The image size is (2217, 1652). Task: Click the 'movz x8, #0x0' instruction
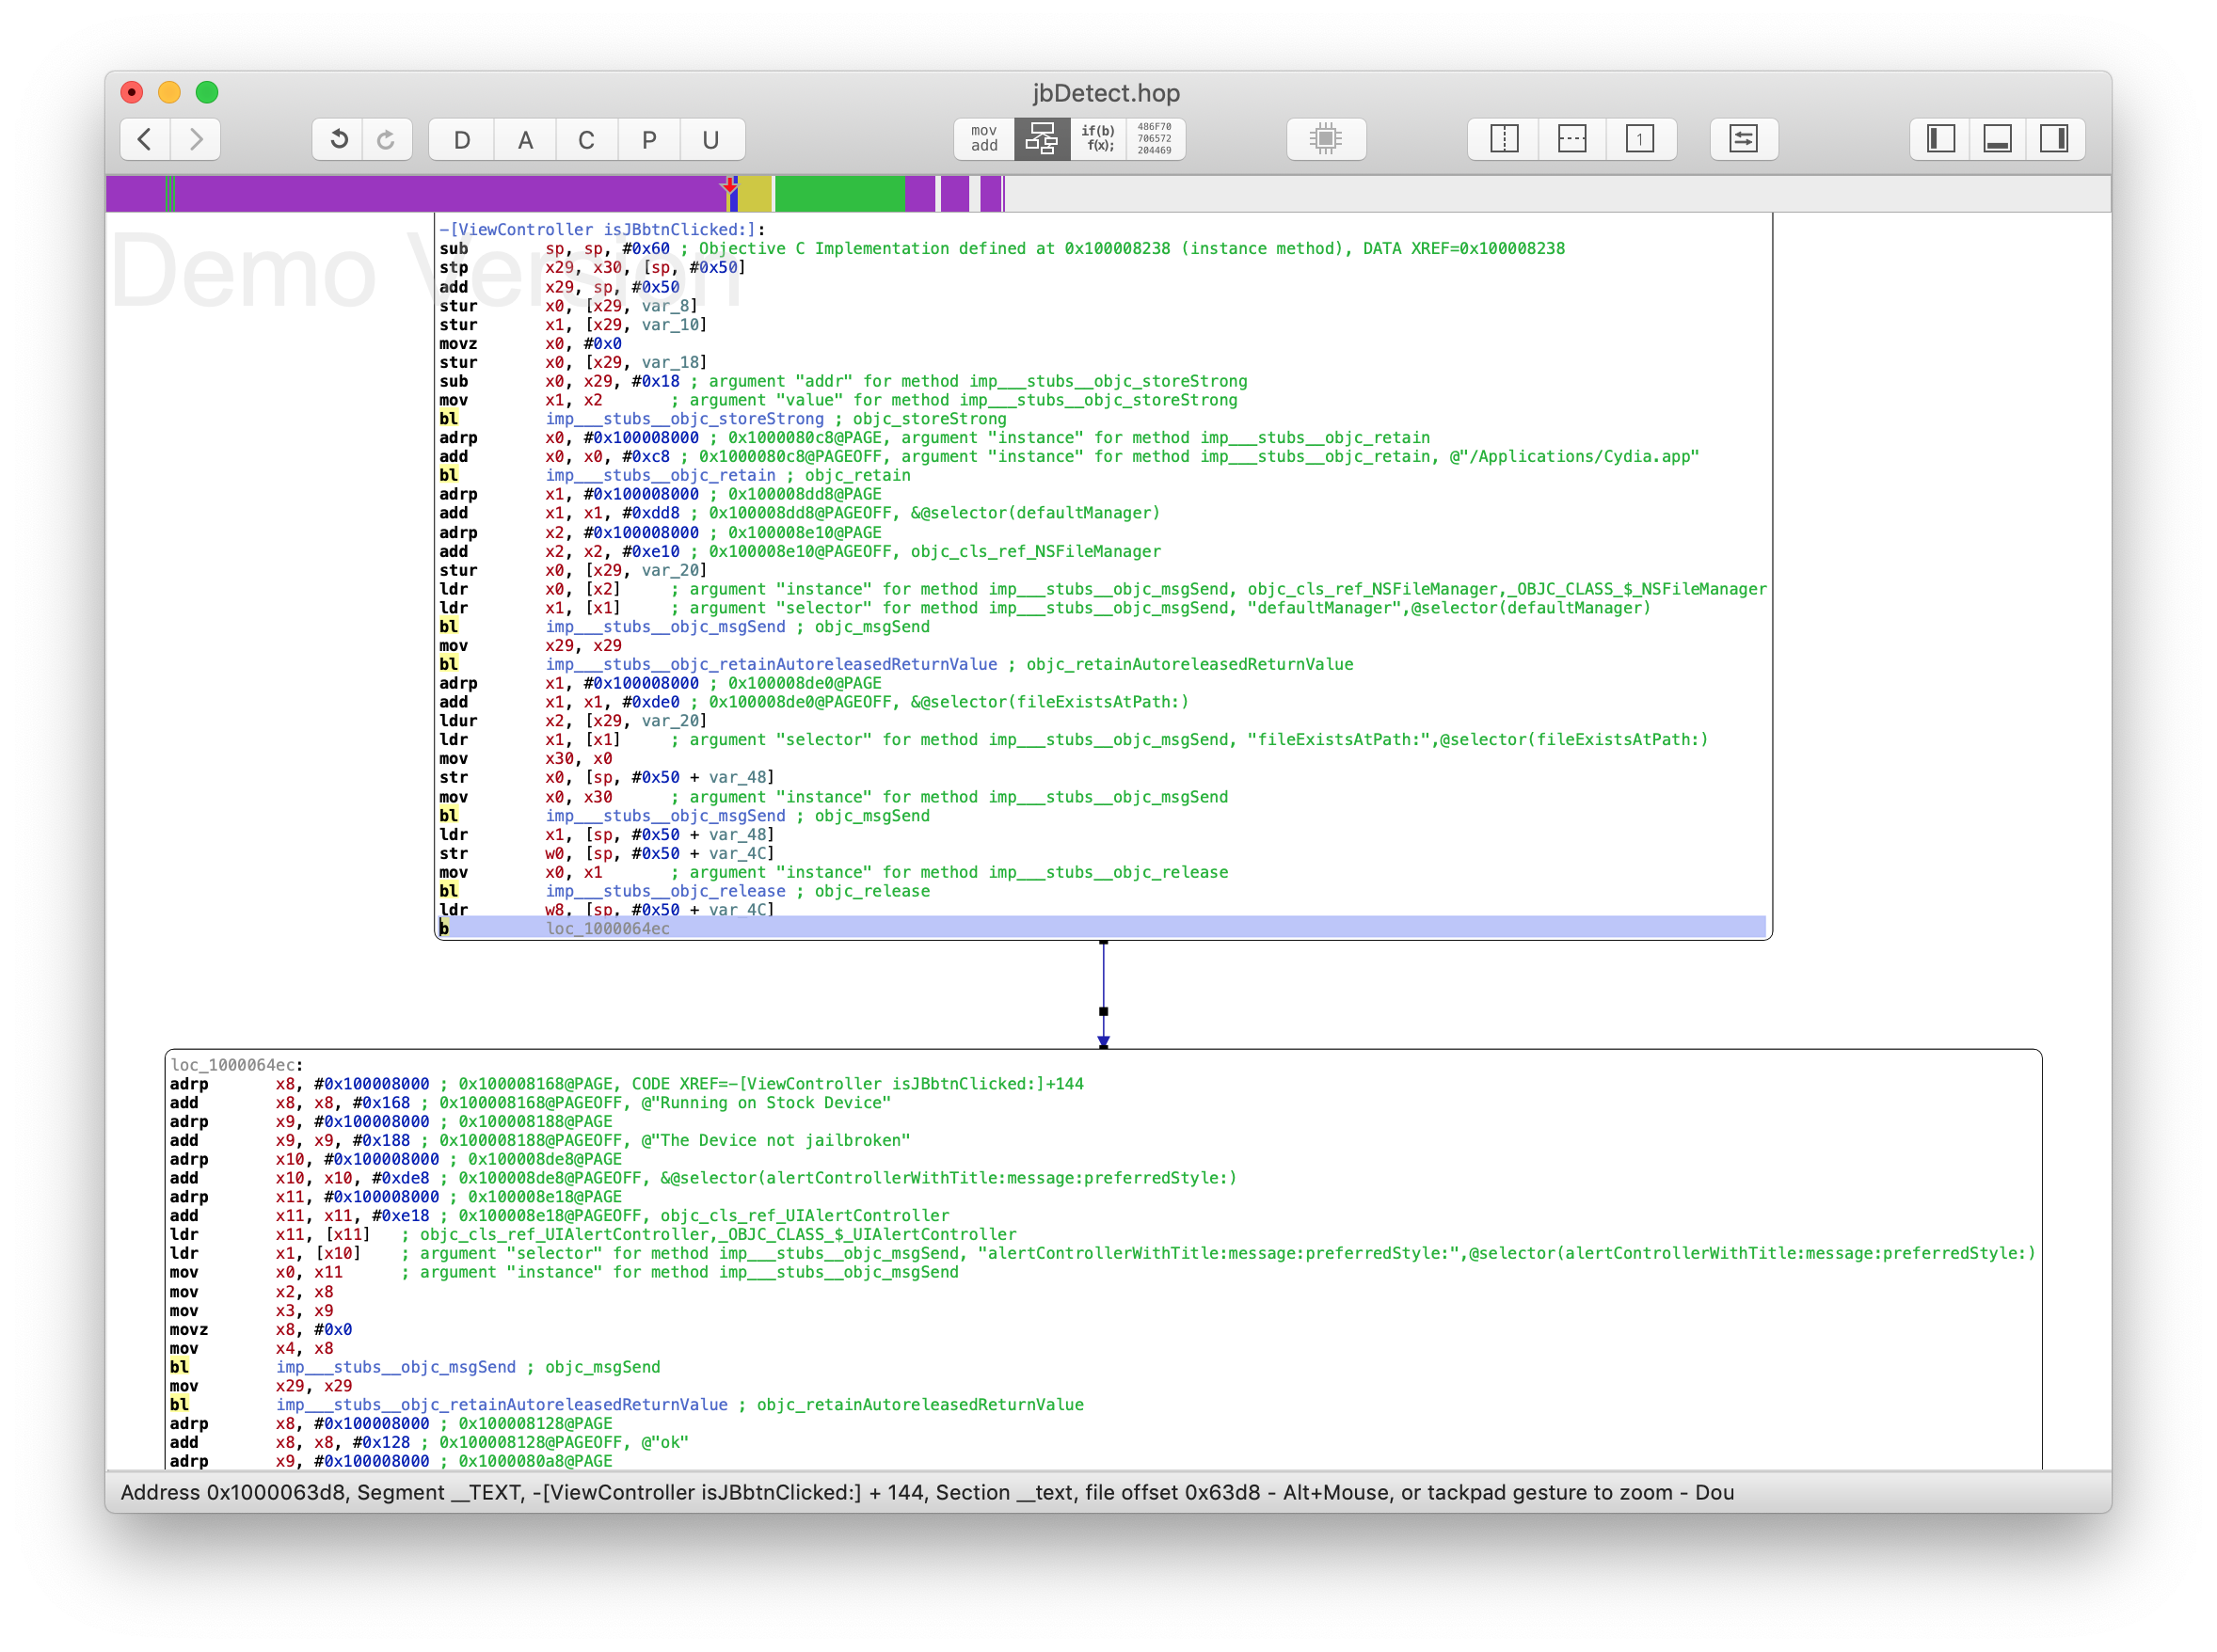[x=261, y=1329]
